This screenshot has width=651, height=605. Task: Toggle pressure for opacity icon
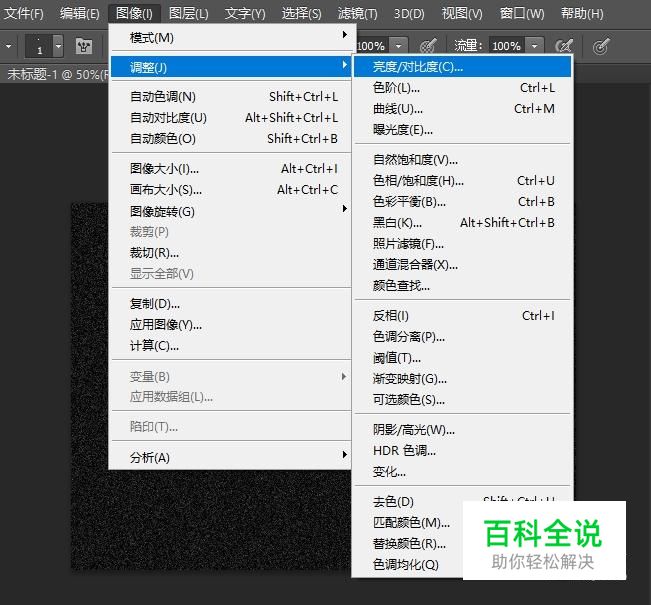tap(428, 46)
